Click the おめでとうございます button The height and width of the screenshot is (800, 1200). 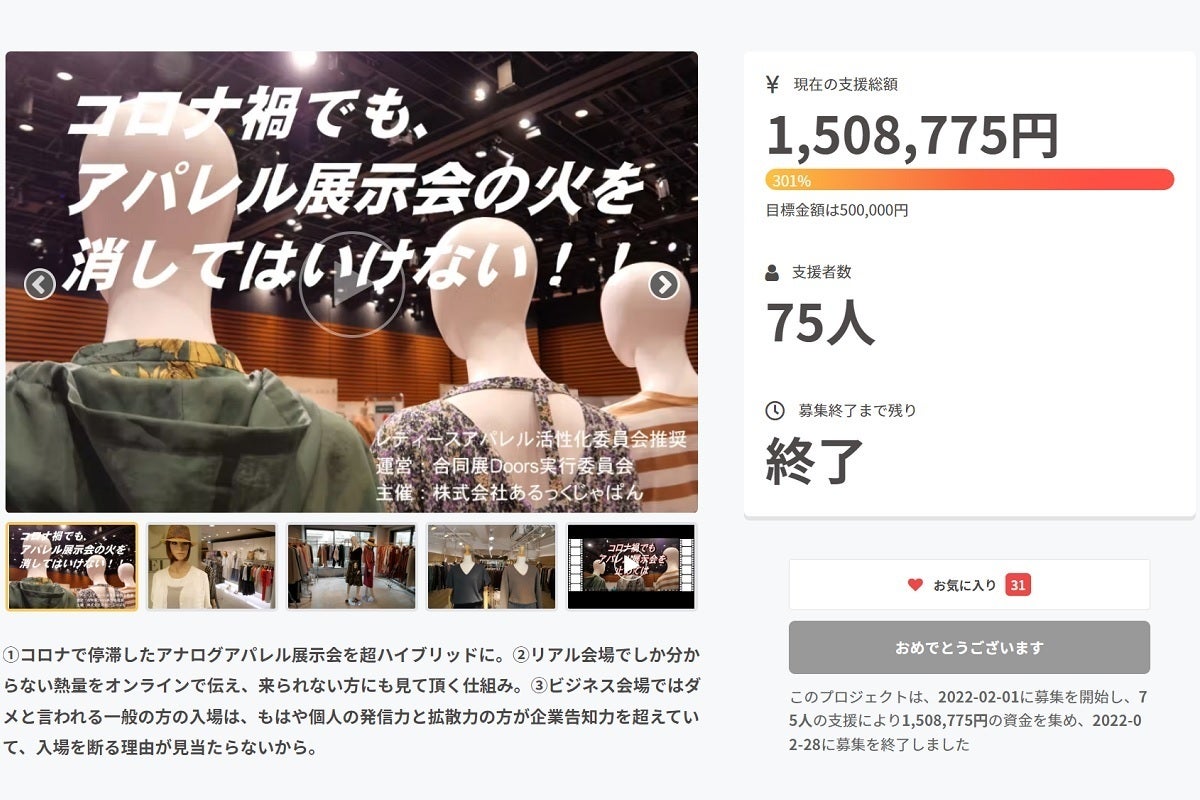[x=969, y=647]
